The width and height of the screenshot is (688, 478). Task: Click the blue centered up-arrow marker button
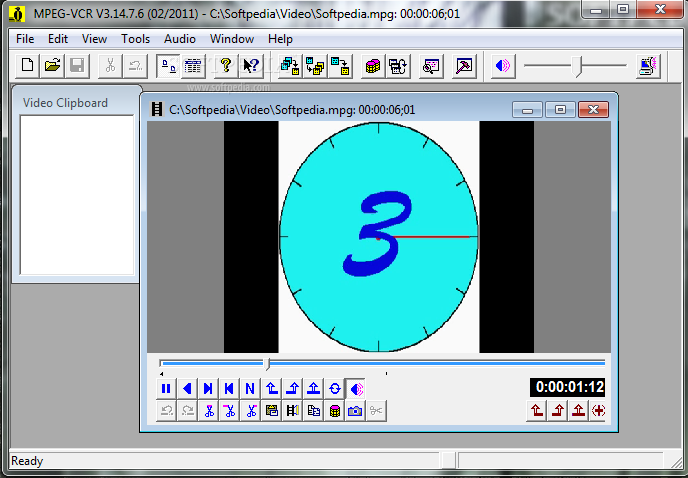[314, 388]
